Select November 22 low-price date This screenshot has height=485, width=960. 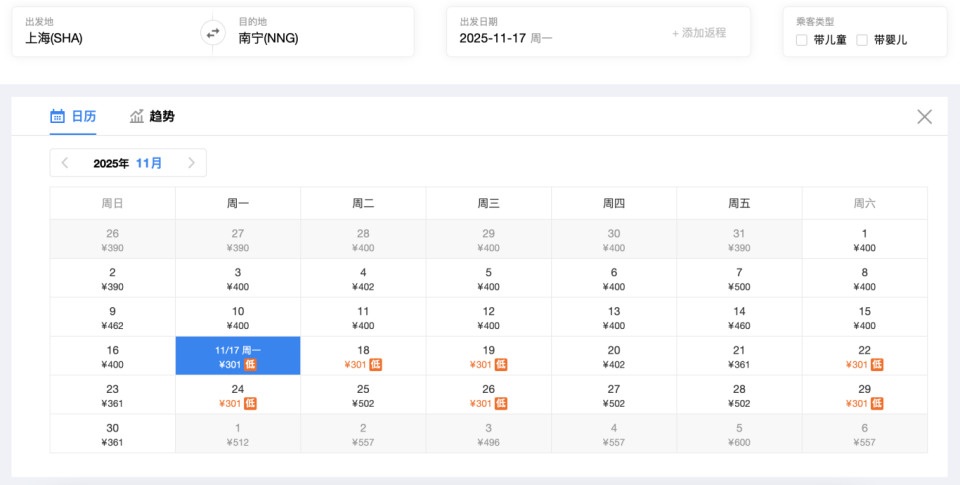click(x=864, y=357)
